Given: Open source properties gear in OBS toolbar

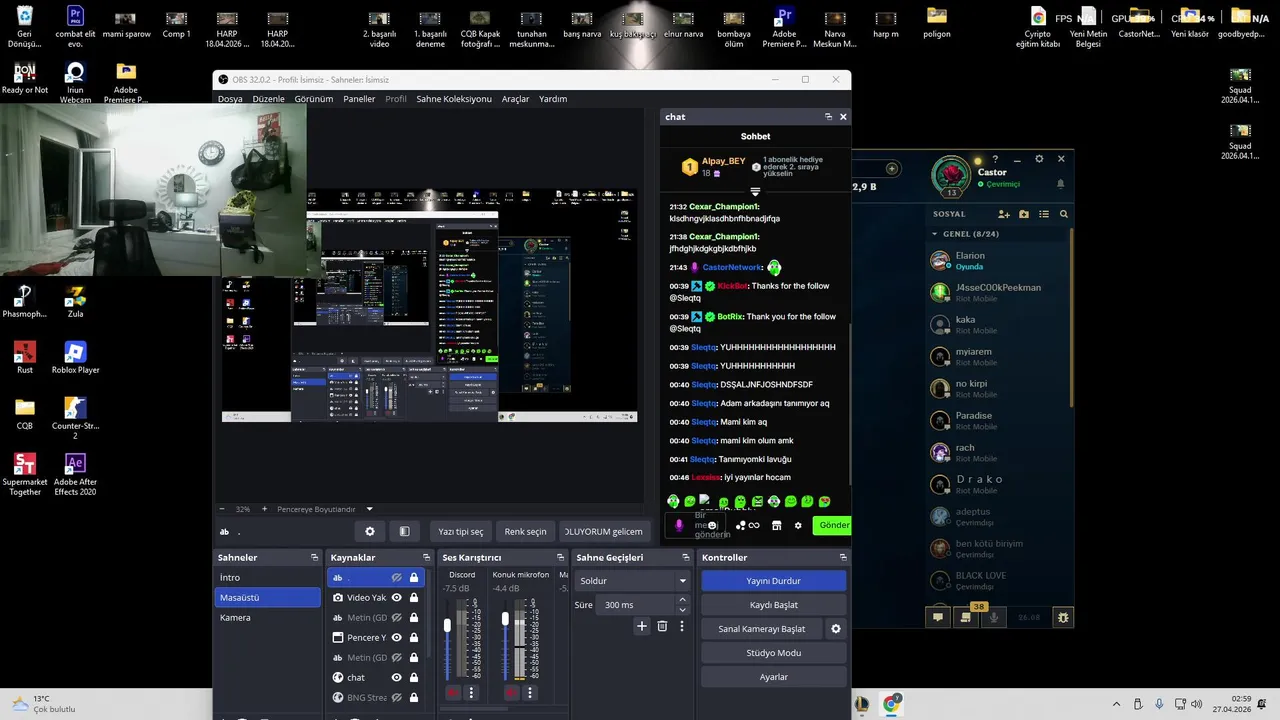Looking at the screenshot, I should point(370,531).
